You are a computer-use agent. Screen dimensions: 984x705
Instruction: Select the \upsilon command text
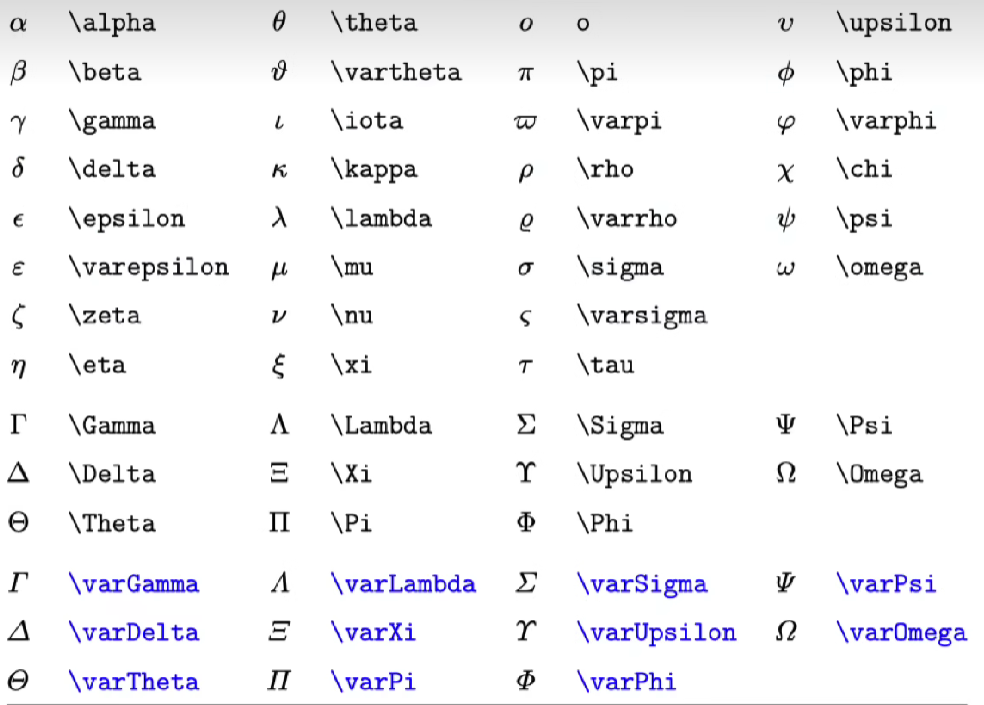click(x=894, y=24)
